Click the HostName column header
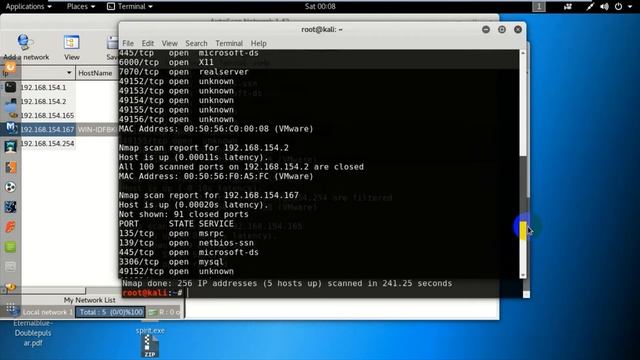 (x=97, y=73)
